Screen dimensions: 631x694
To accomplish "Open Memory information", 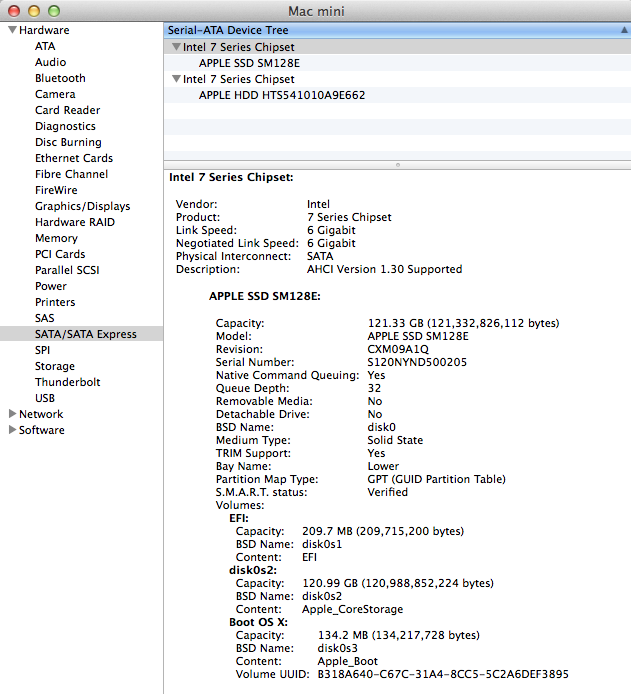I will [x=56, y=238].
